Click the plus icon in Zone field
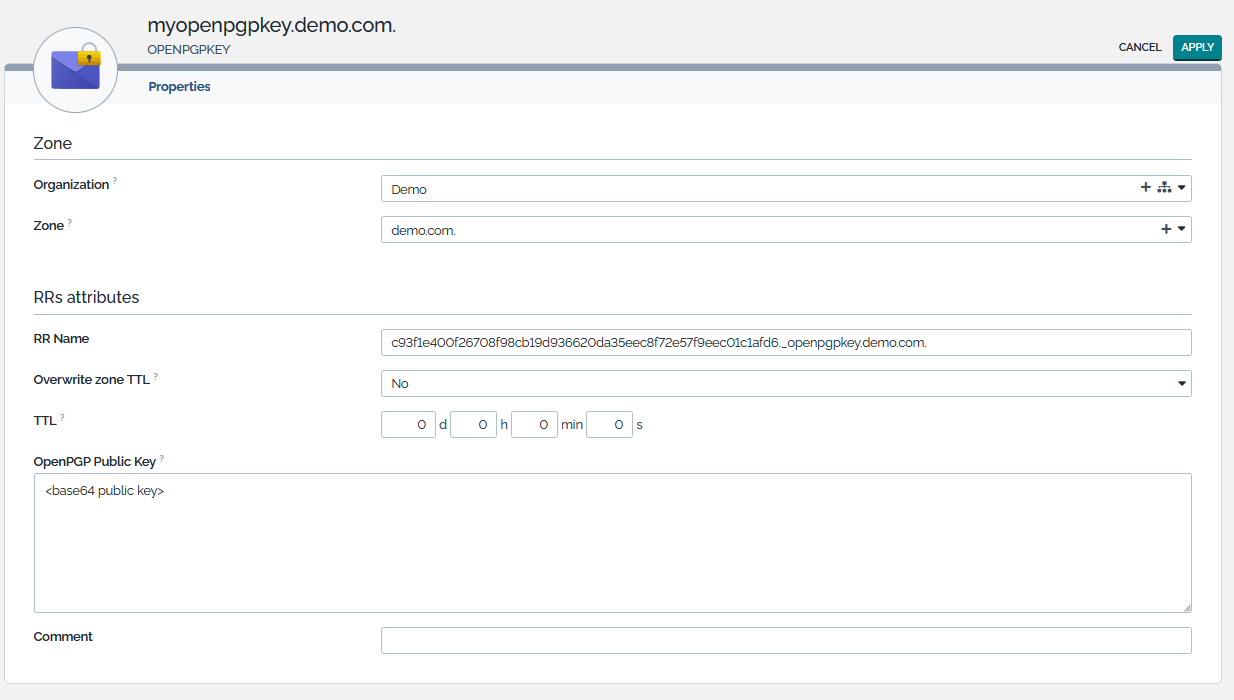The image size is (1234, 700). 1166,229
